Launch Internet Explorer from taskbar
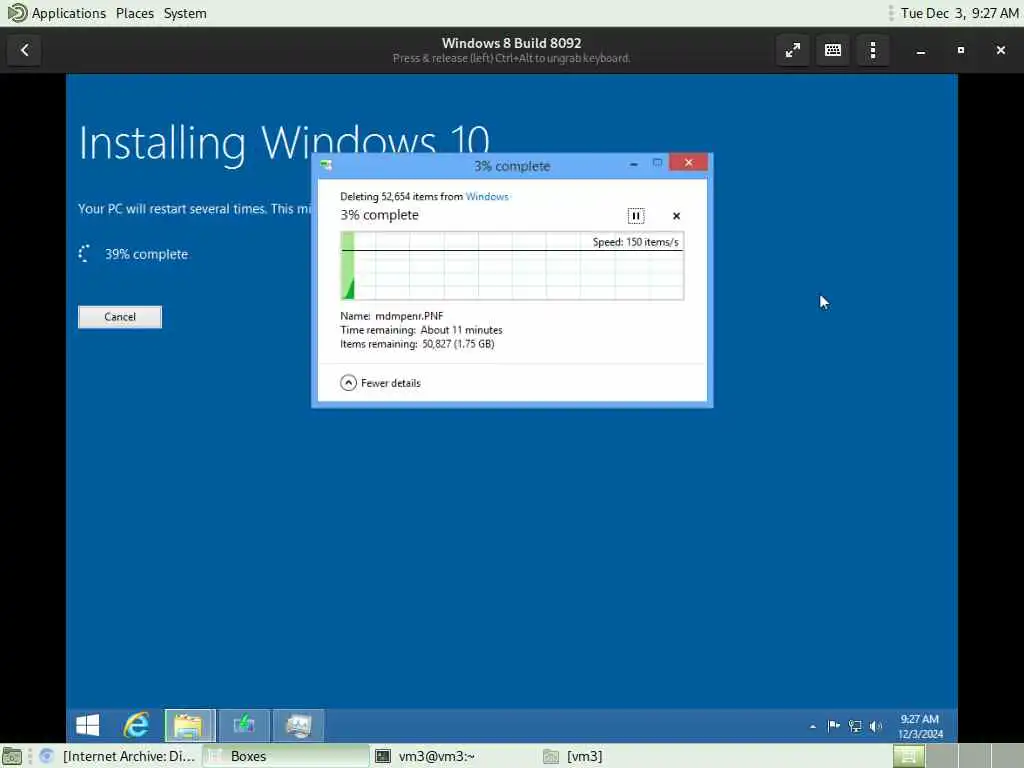 tap(136, 725)
